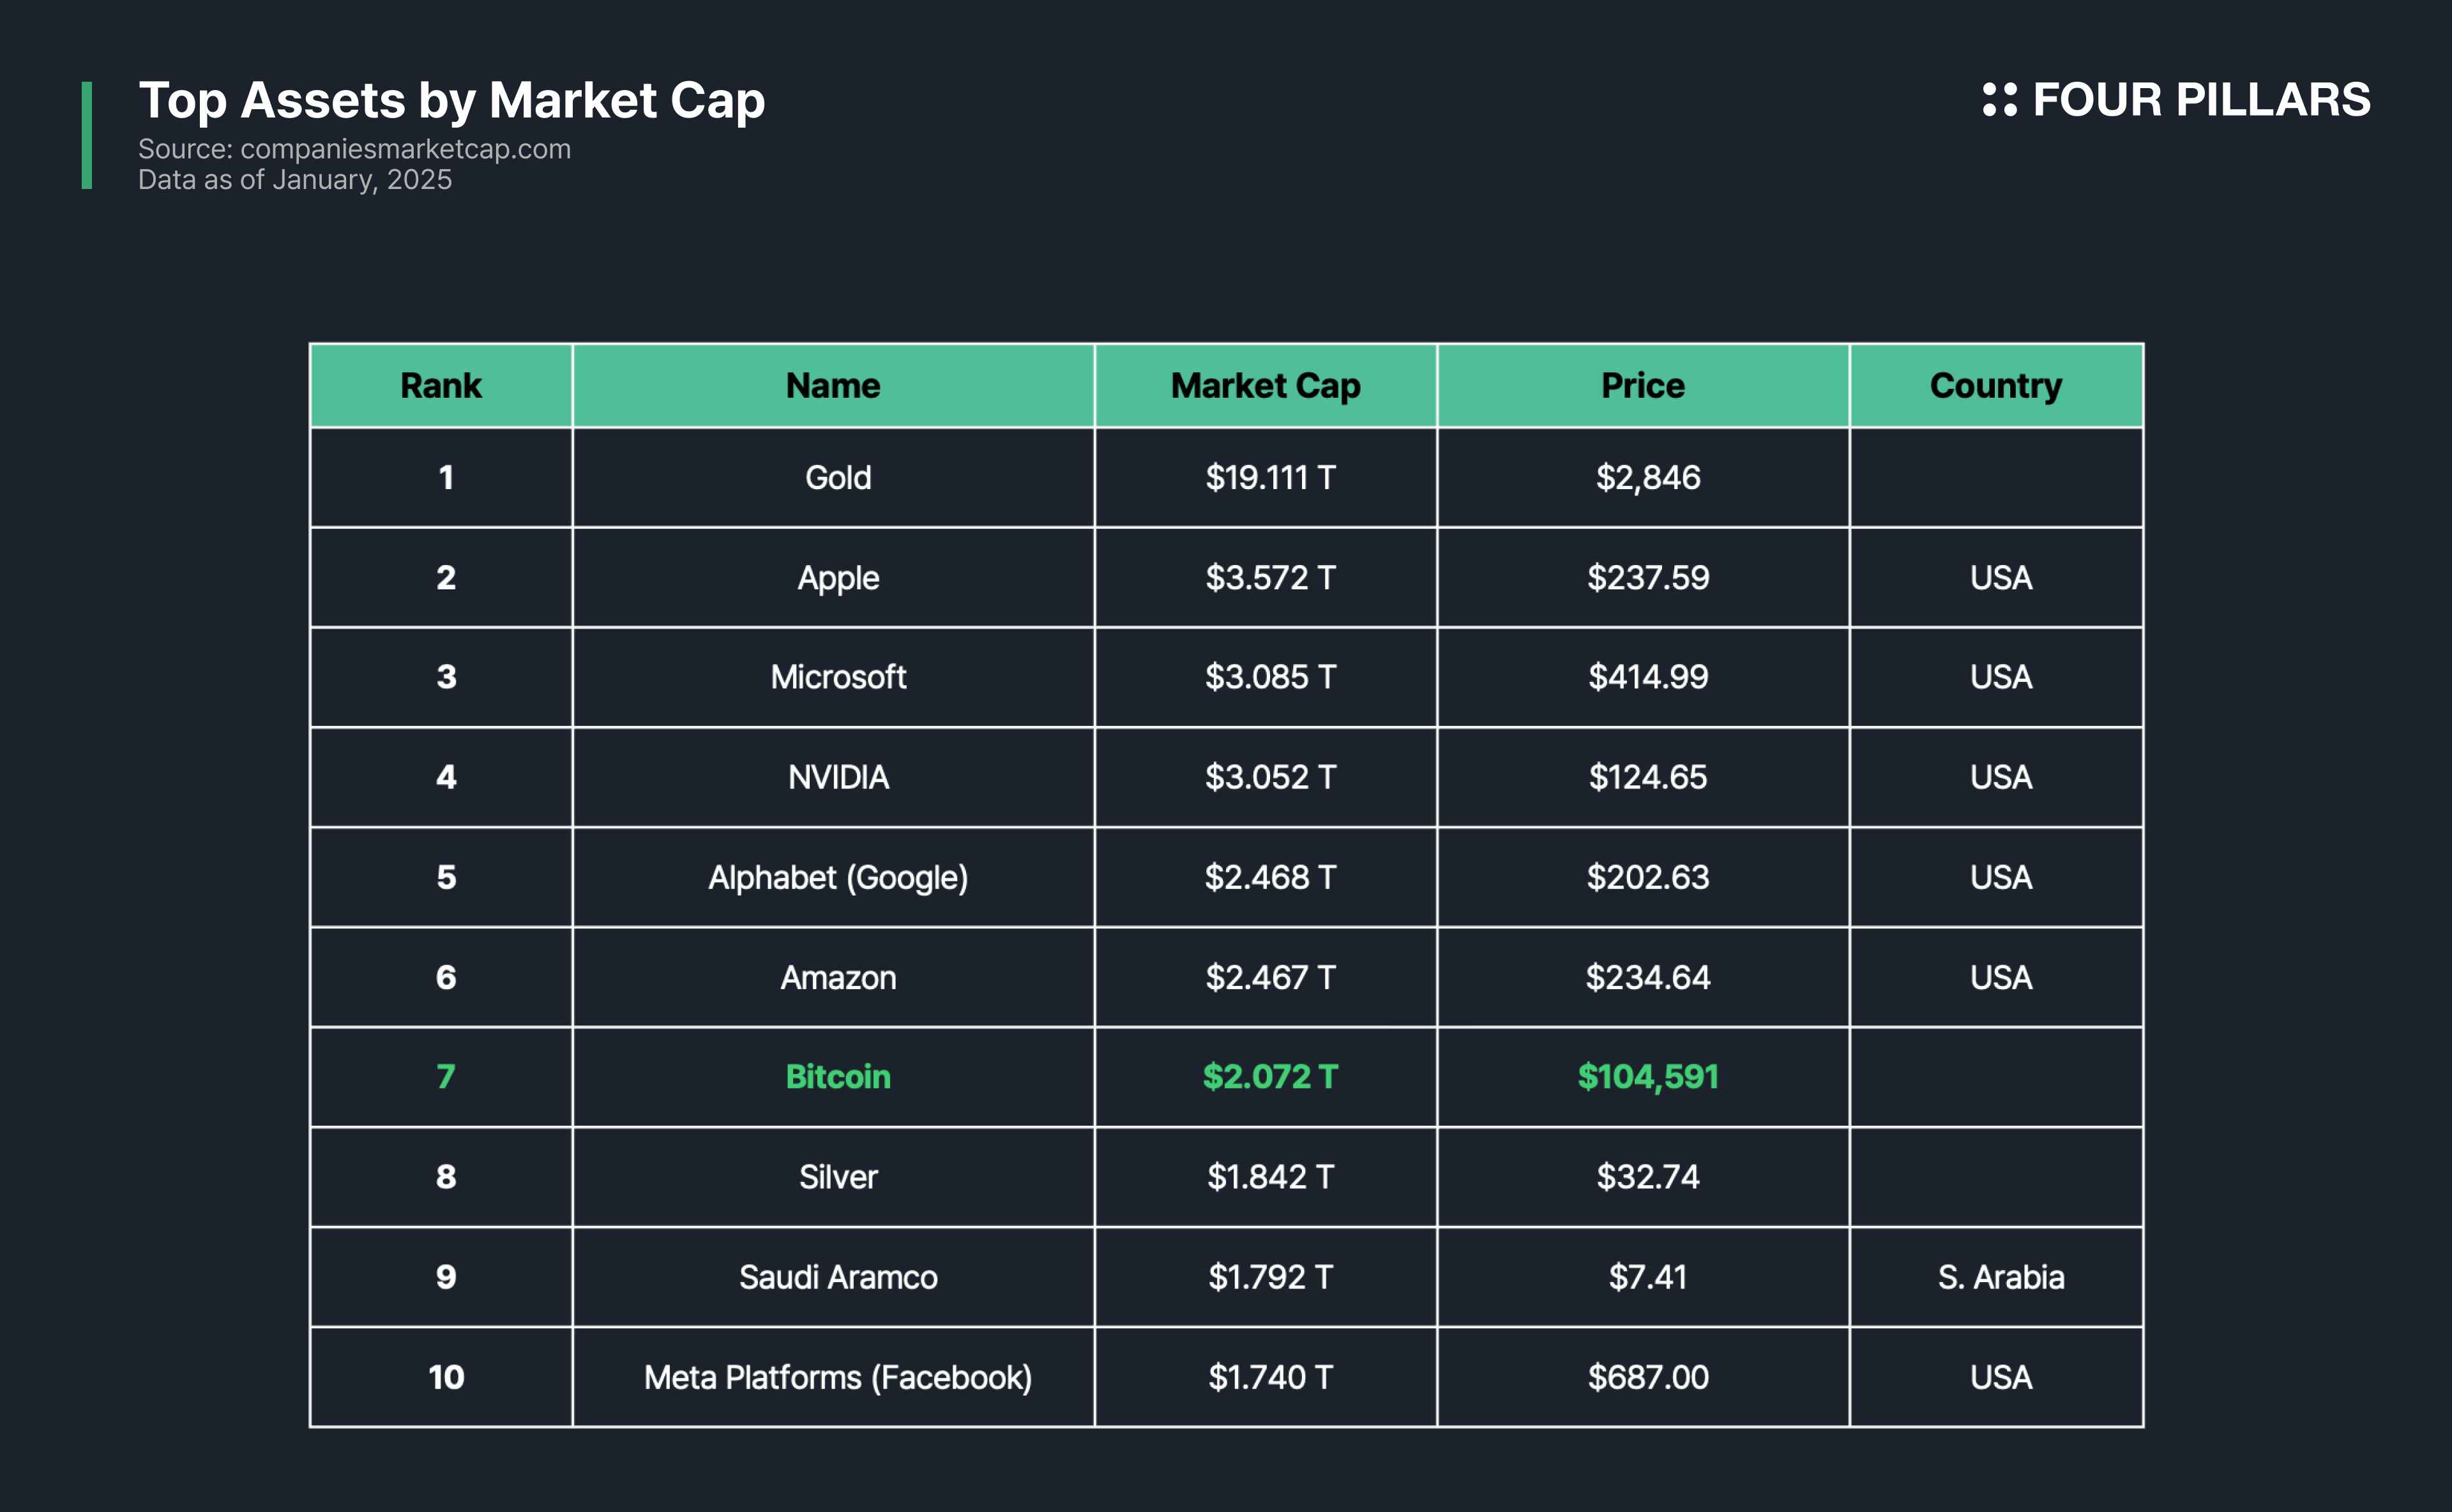
Task: Click the "Data as of January, 2025" text
Action: click(295, 180)
